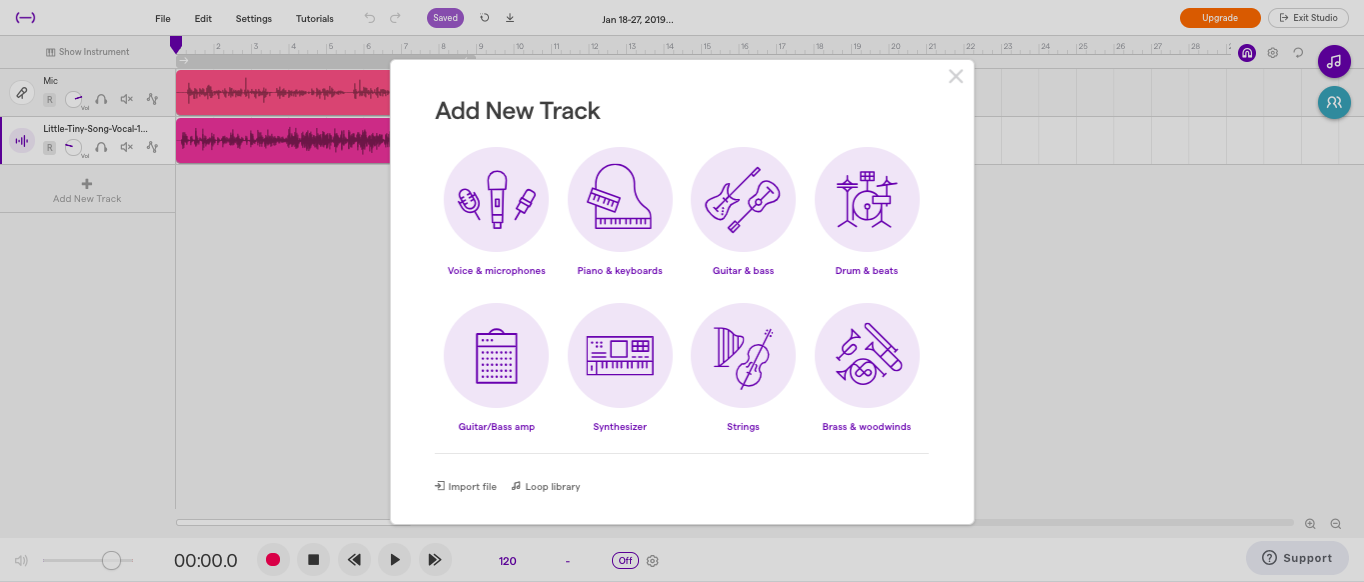
Task: Choose the Guitar/Bass amp icon
Action: click(x=496, y=355)
